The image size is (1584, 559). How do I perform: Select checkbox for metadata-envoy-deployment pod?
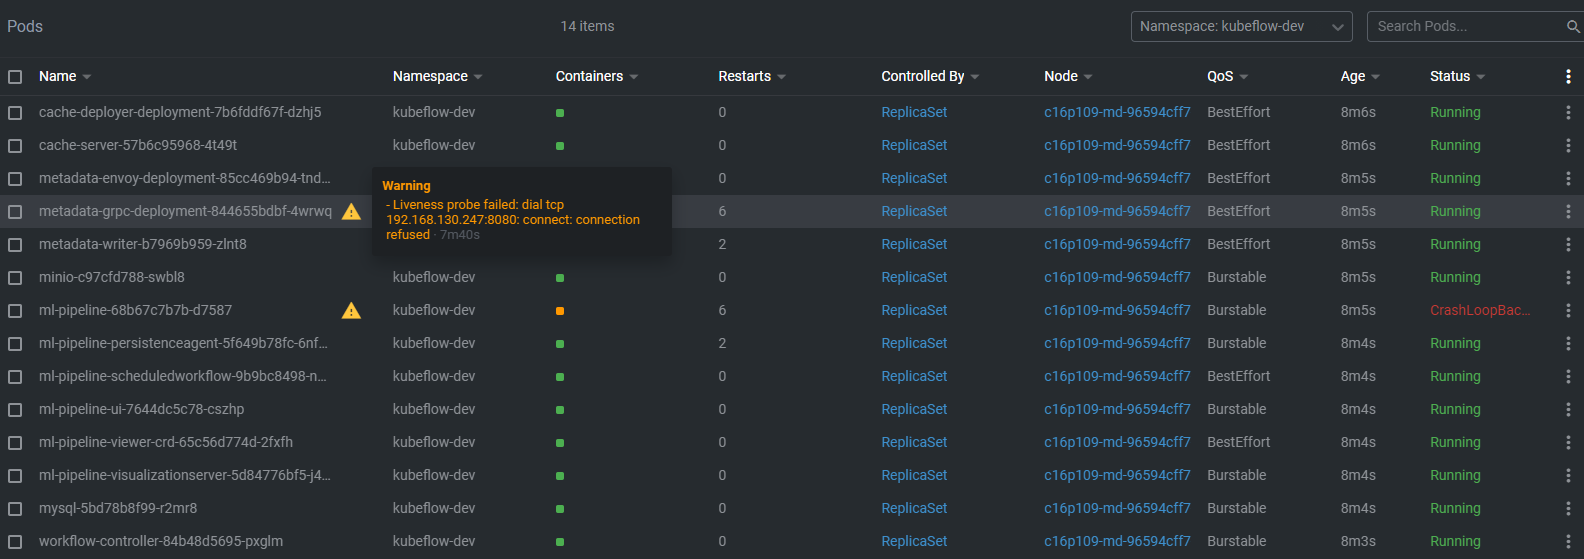(15, 179)
